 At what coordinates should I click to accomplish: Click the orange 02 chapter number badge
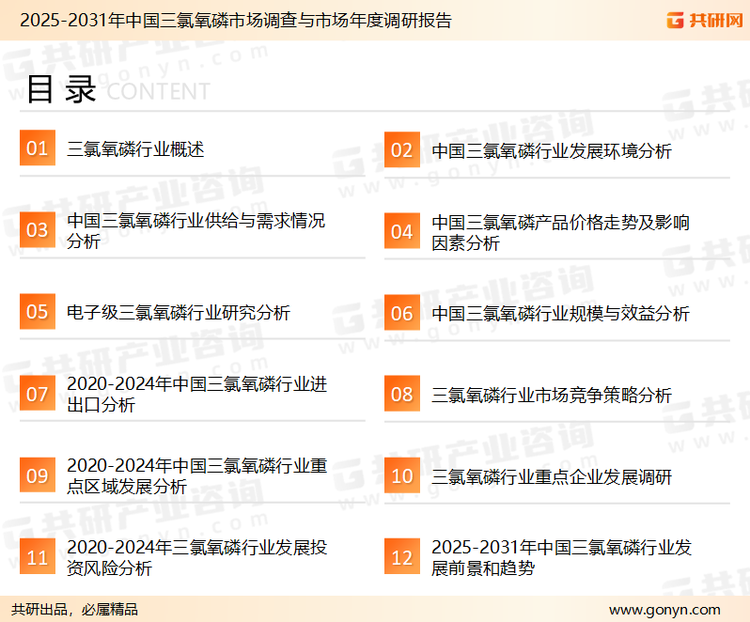pos(402,149)
